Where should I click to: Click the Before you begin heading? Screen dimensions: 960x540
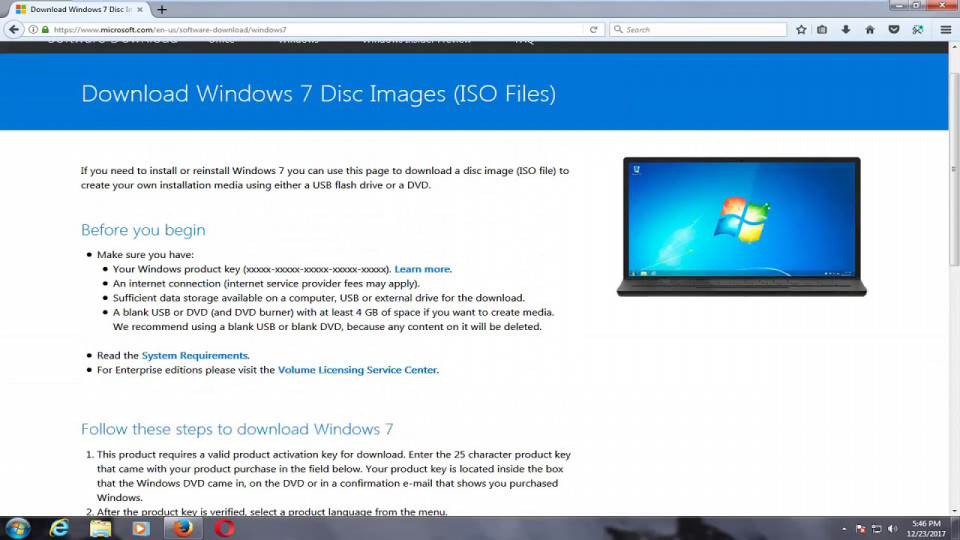143,230
